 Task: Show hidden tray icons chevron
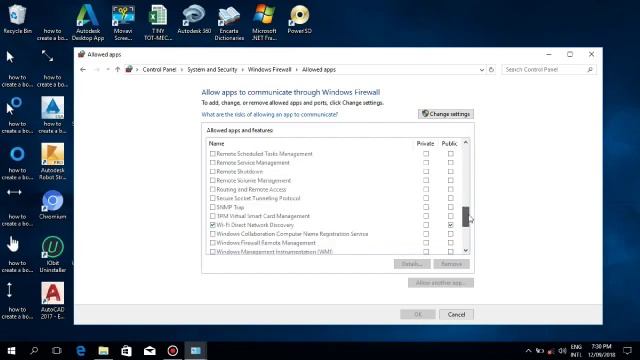(x=529, y=351)
